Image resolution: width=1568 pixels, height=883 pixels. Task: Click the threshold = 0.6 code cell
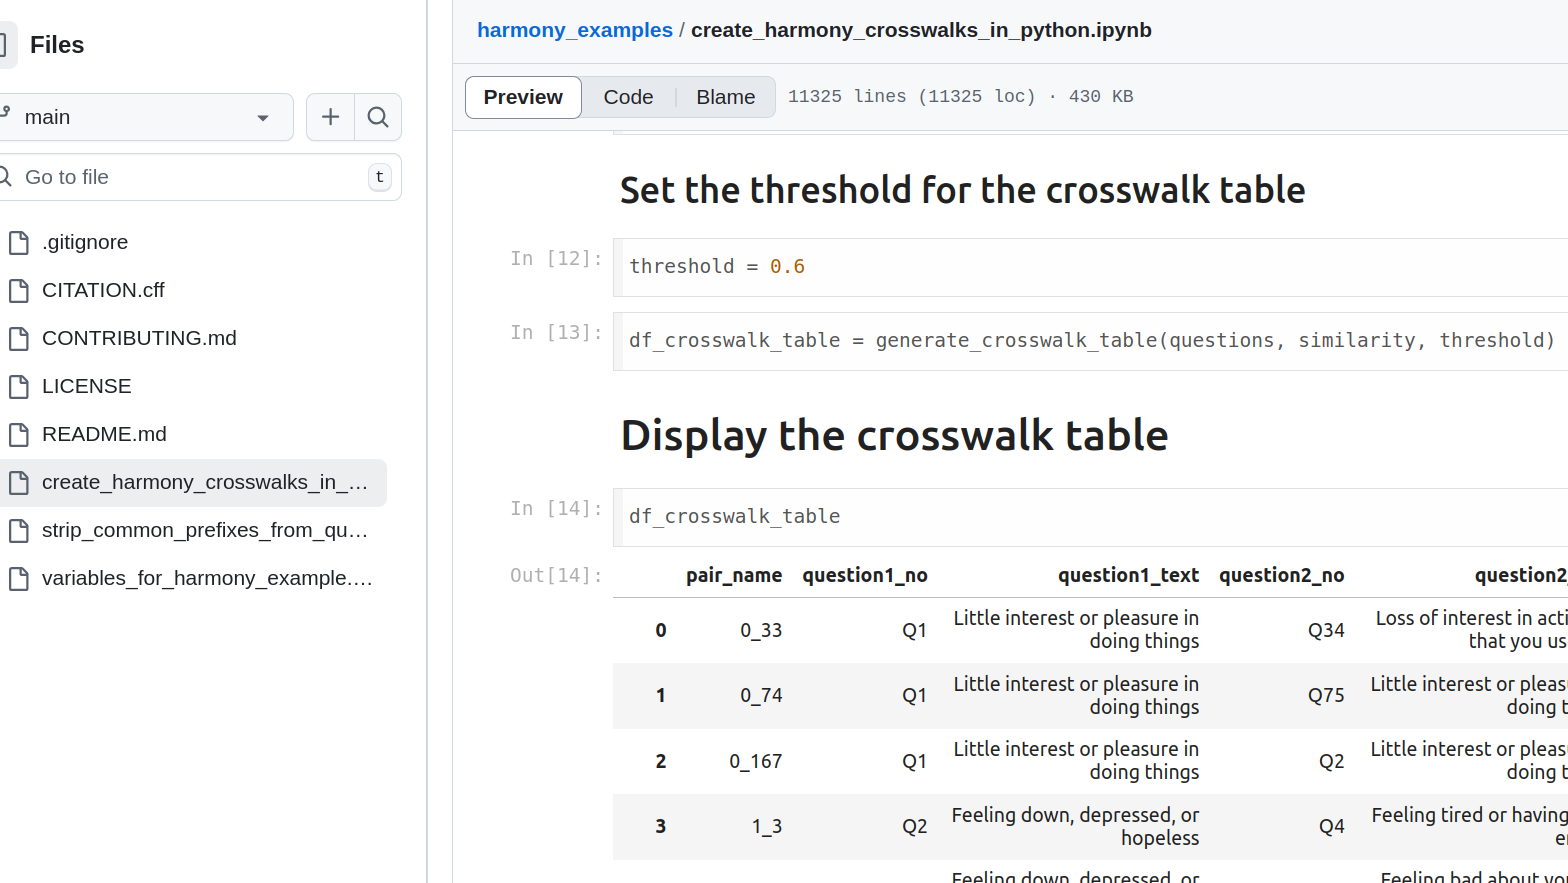[x=1090, y=267]
